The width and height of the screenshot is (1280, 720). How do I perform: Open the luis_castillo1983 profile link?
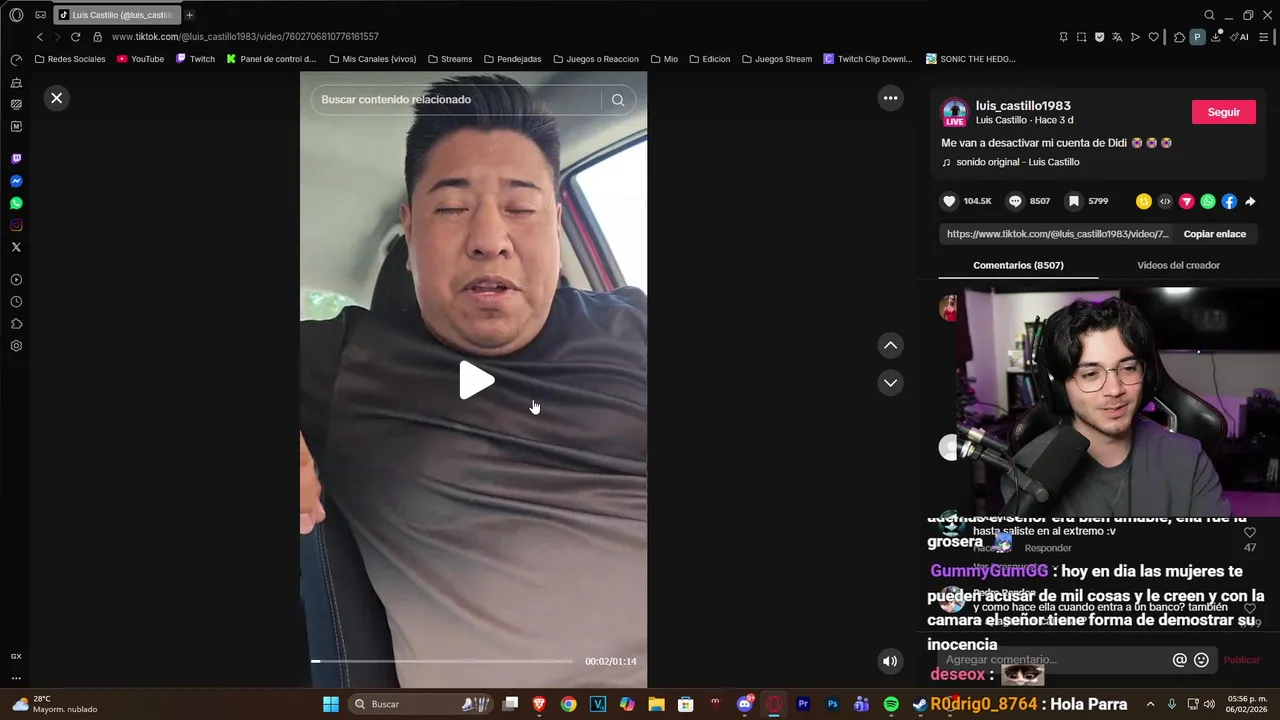(1023, 105)
